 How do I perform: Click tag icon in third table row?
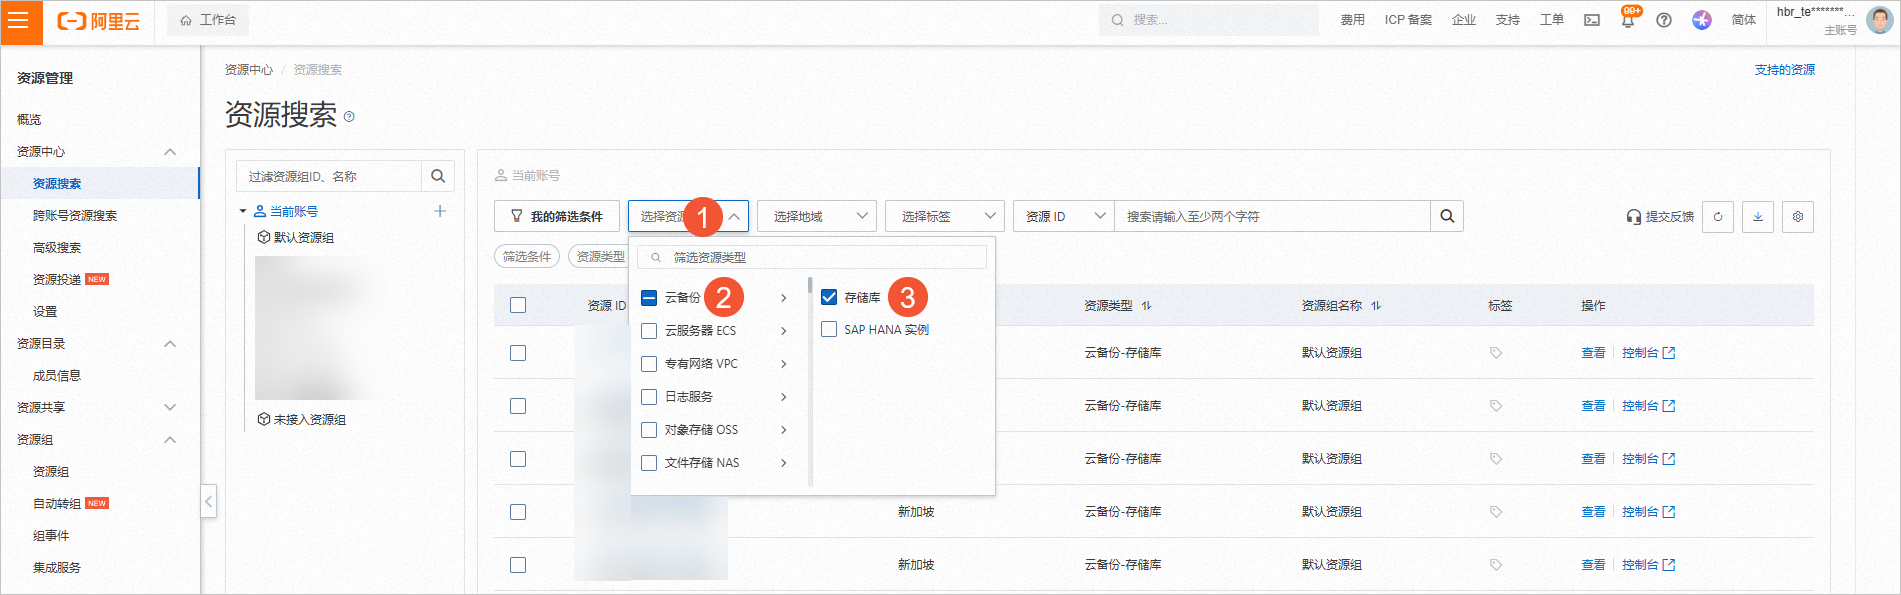(x=1496, y=459)
